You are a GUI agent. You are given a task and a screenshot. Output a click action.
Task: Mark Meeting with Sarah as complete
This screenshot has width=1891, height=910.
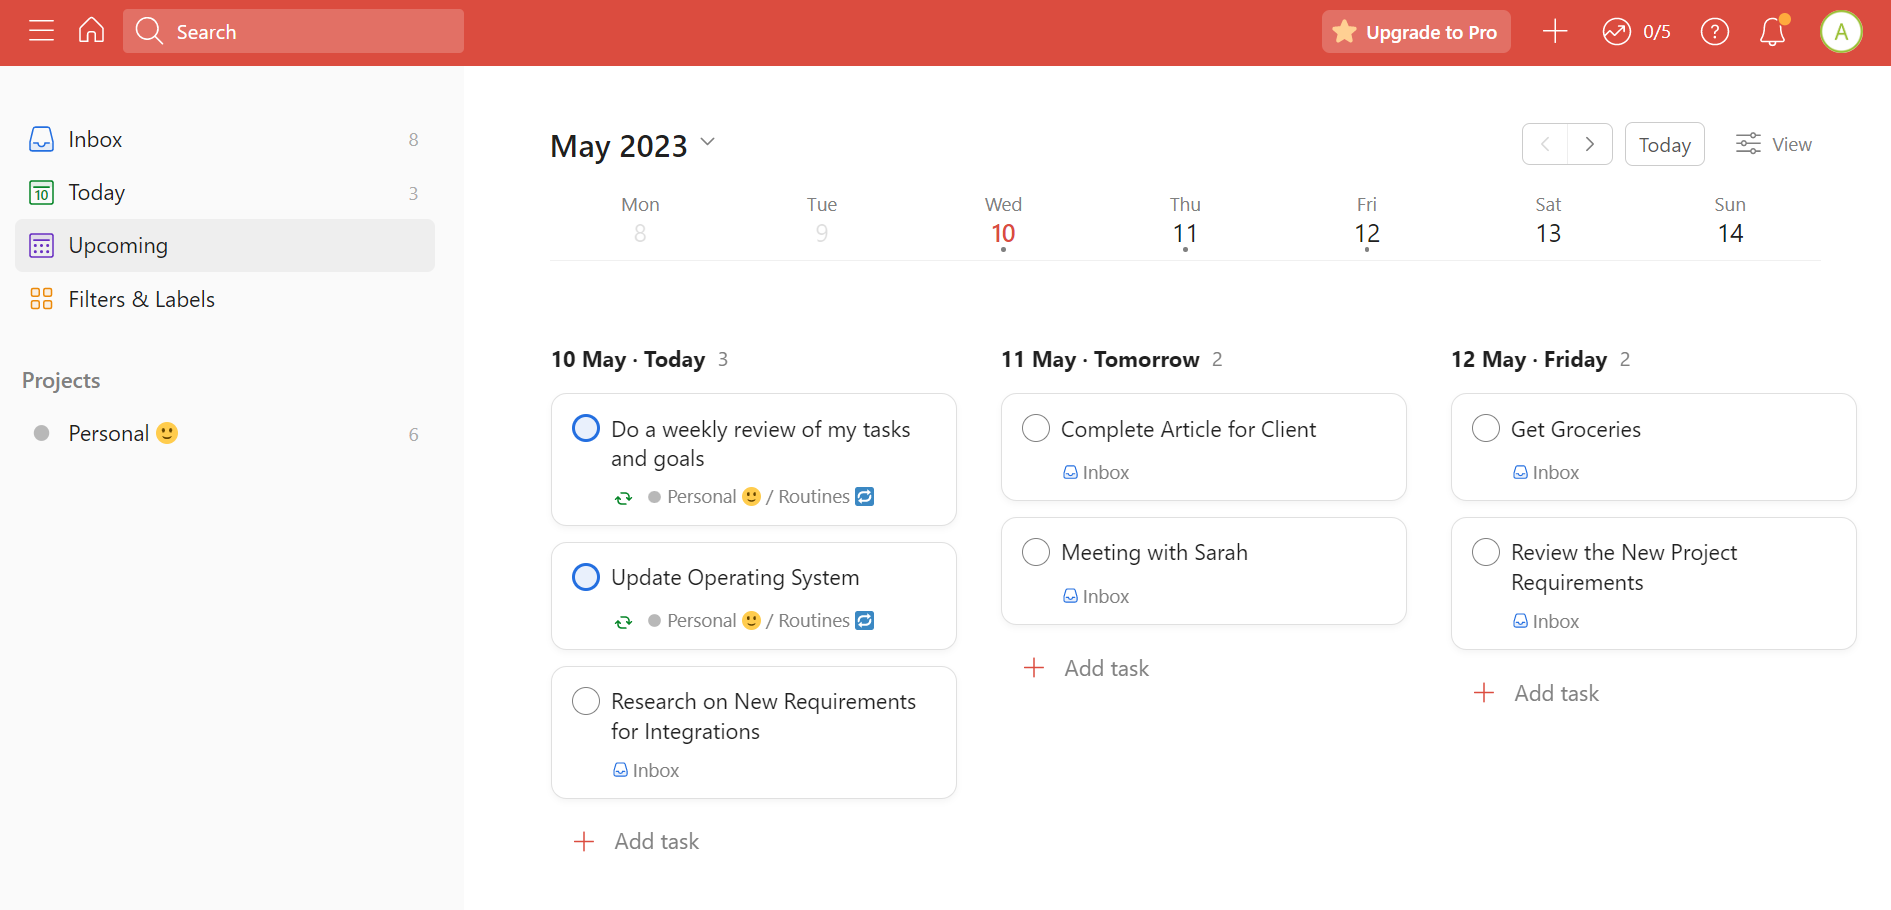(1036, 551)
